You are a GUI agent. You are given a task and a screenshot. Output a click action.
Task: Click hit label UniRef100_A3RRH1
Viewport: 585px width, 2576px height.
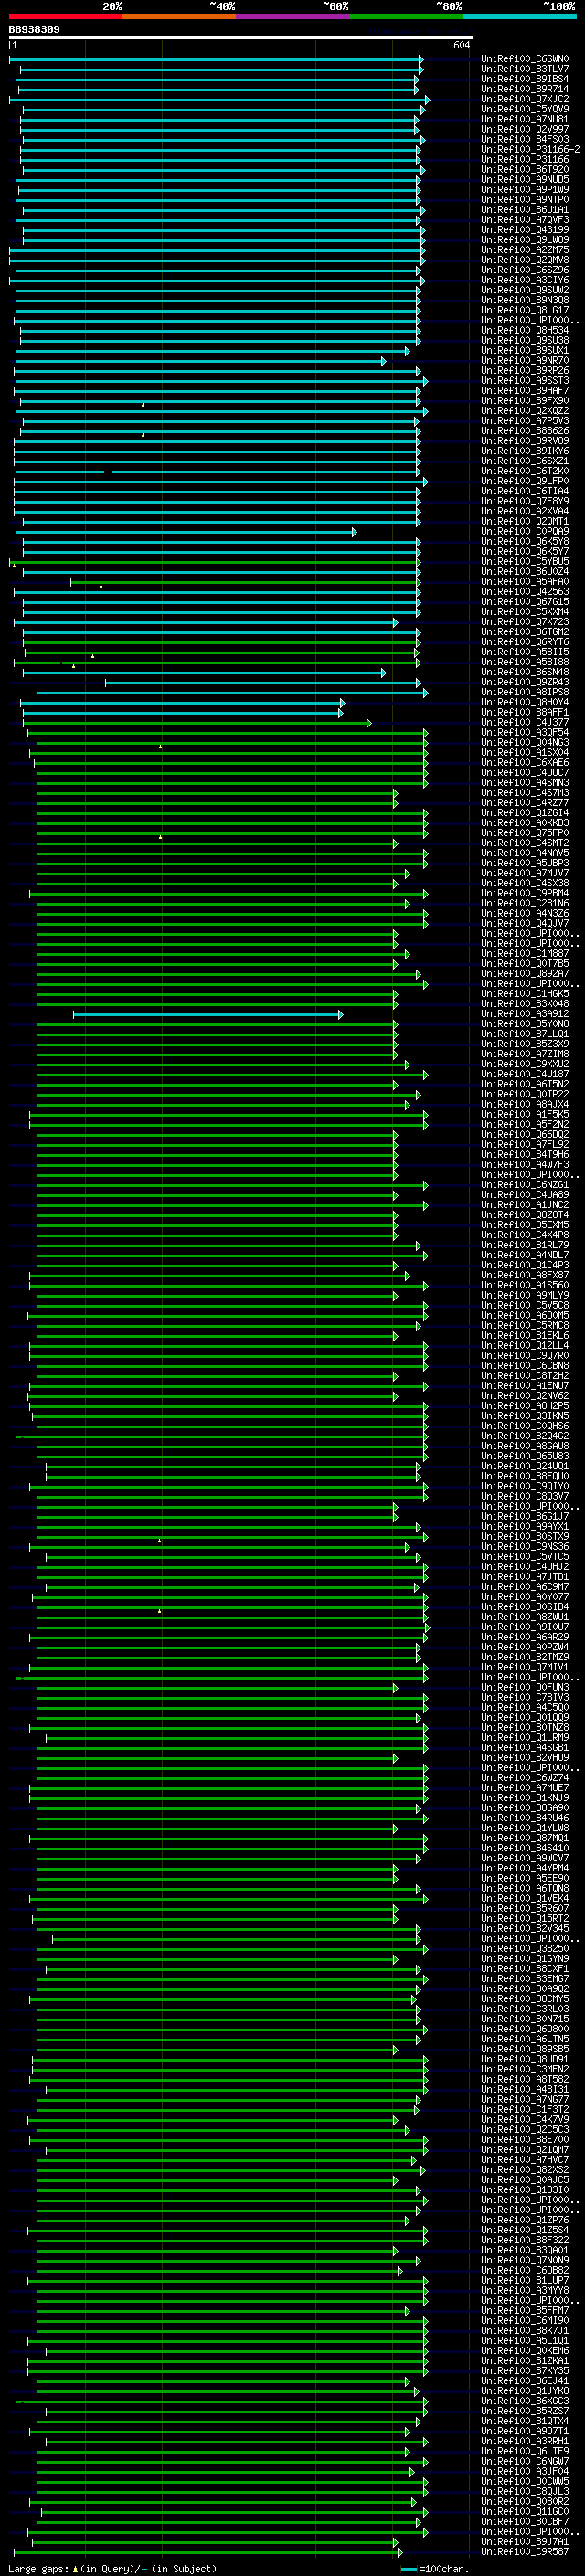[525, 2442]
